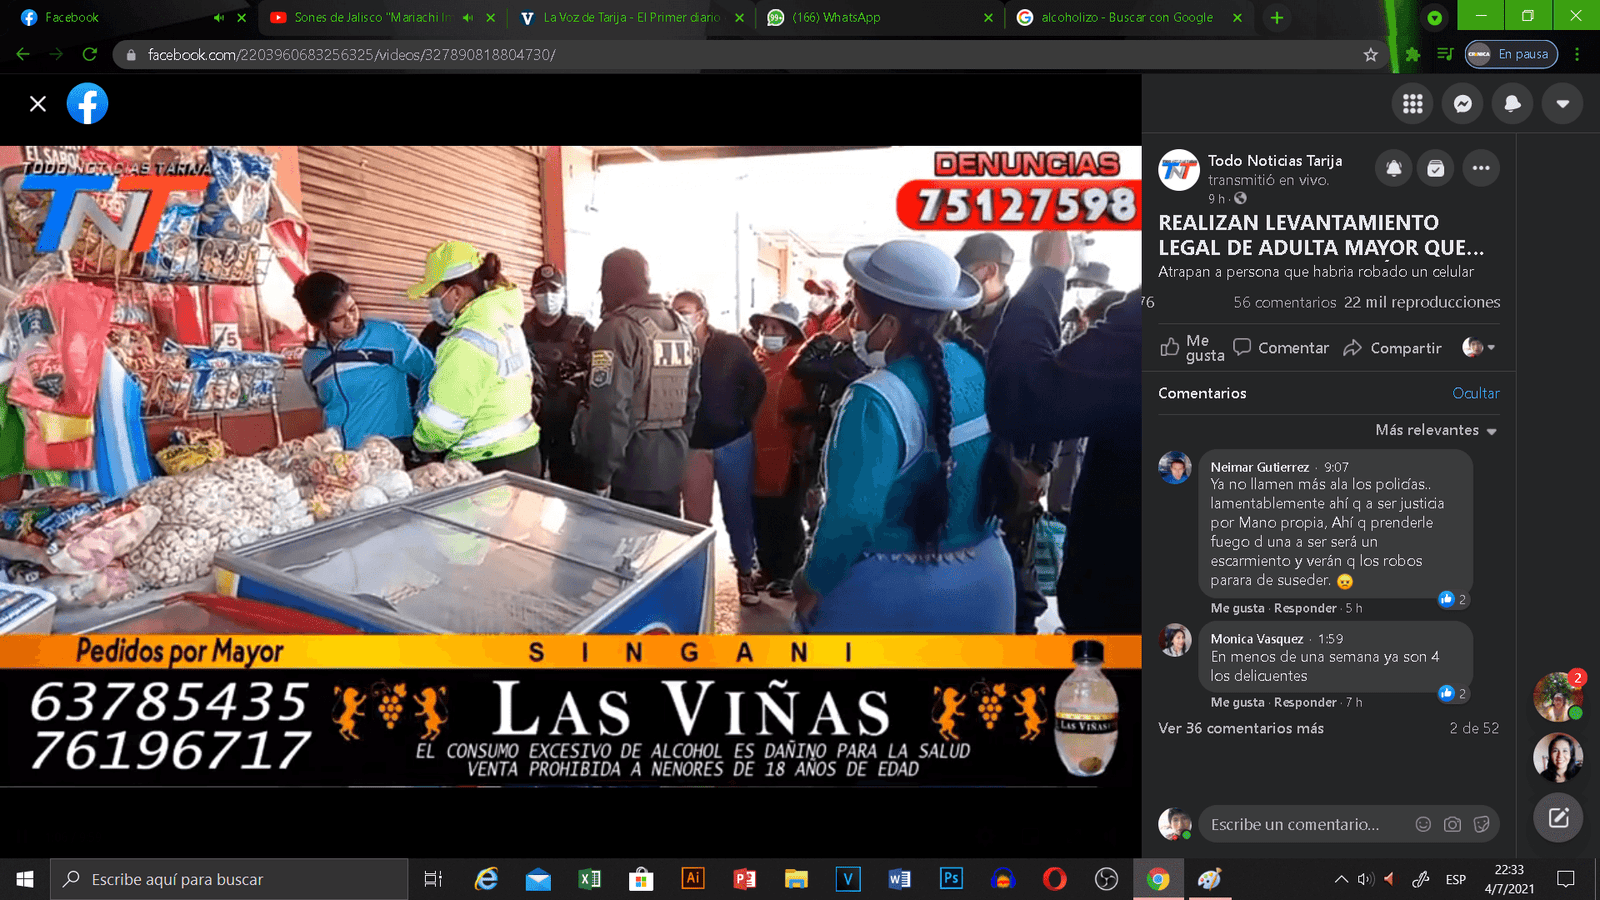
Task: Open the account dropdown arrow
Action: pyautogui.click(x=1562, y=104)
